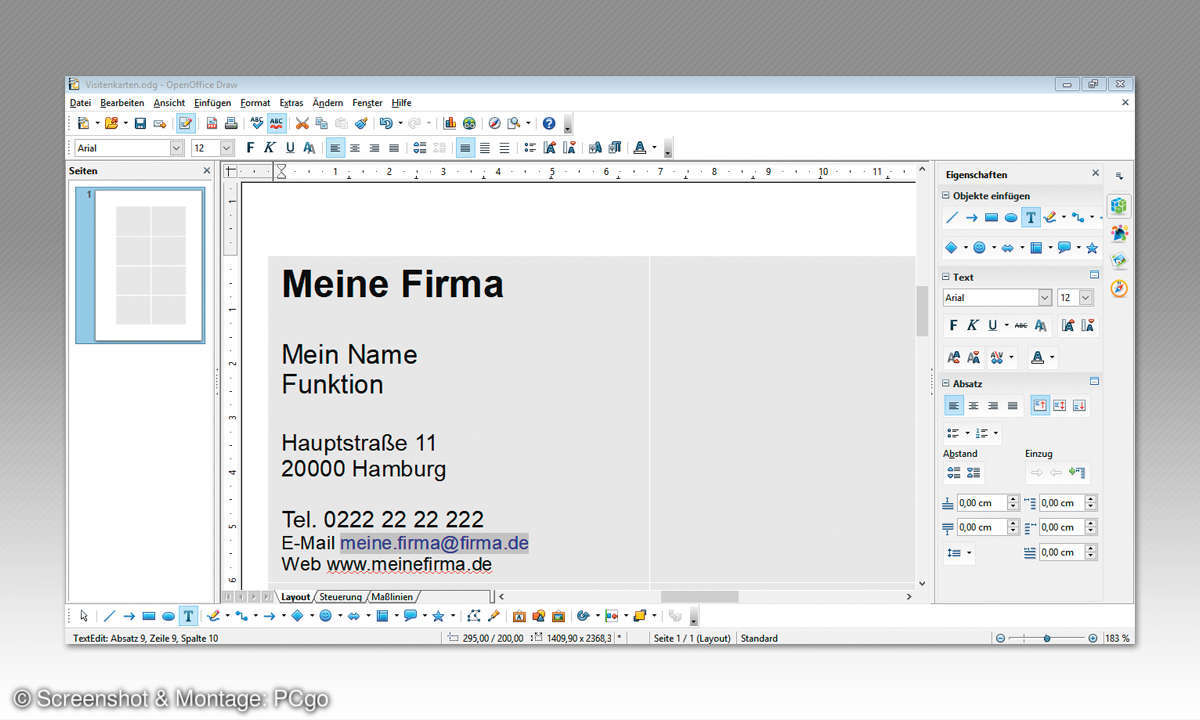
Task: Open the sidebar Navigator deck
Action: coord(1119,288)
